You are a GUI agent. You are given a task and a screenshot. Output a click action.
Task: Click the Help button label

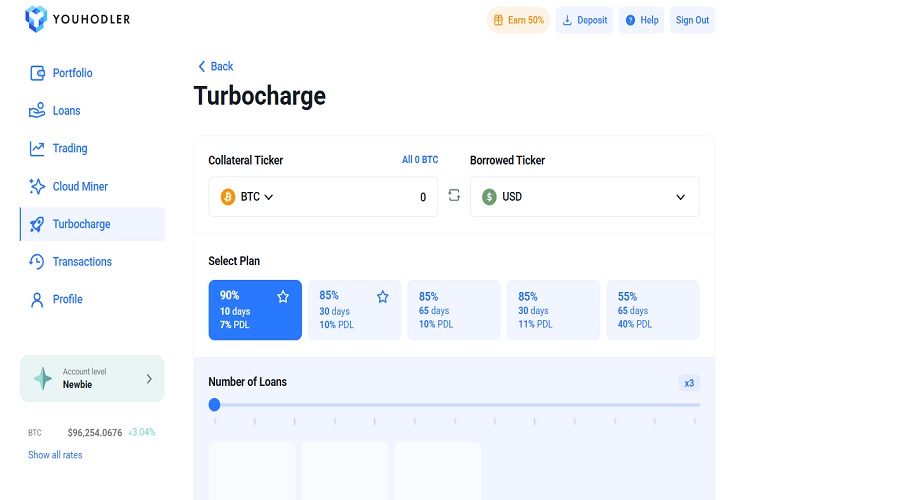(x=649, y=20)
